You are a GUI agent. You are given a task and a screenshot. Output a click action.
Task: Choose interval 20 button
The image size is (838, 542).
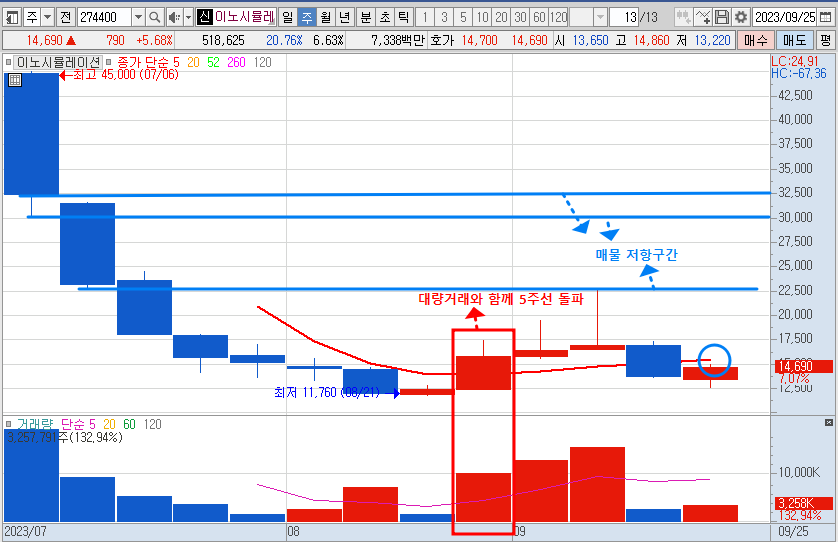pyautogui.click(x=501, y=18)
